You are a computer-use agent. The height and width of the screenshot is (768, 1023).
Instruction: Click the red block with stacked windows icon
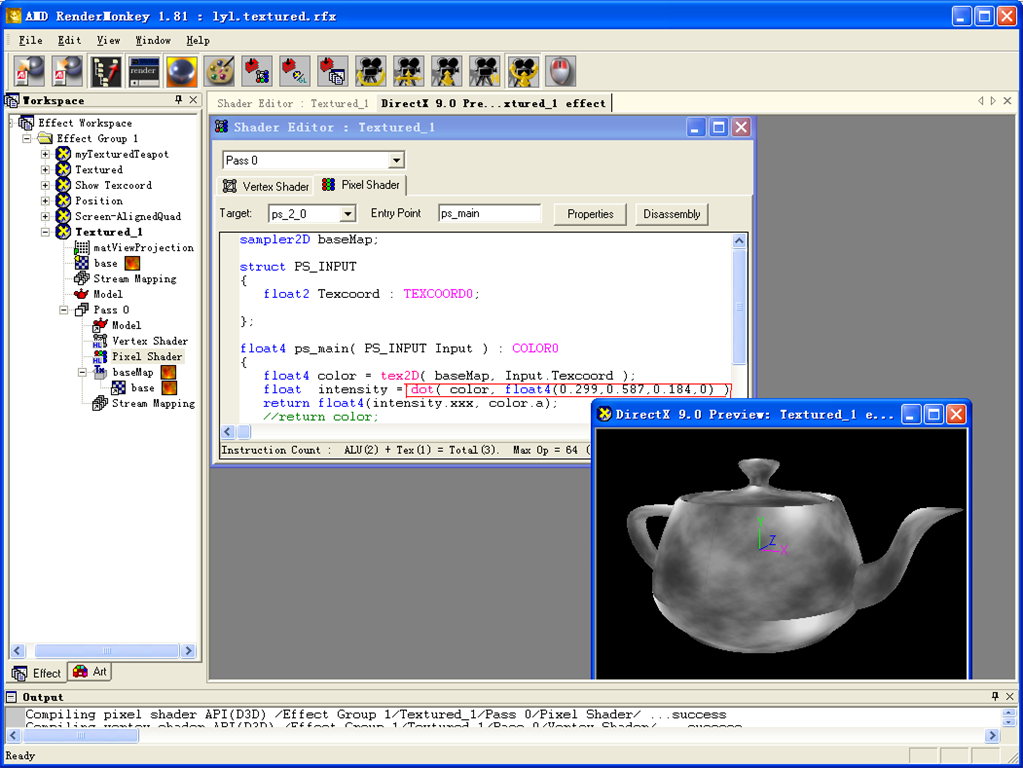(x=333, y=71)
